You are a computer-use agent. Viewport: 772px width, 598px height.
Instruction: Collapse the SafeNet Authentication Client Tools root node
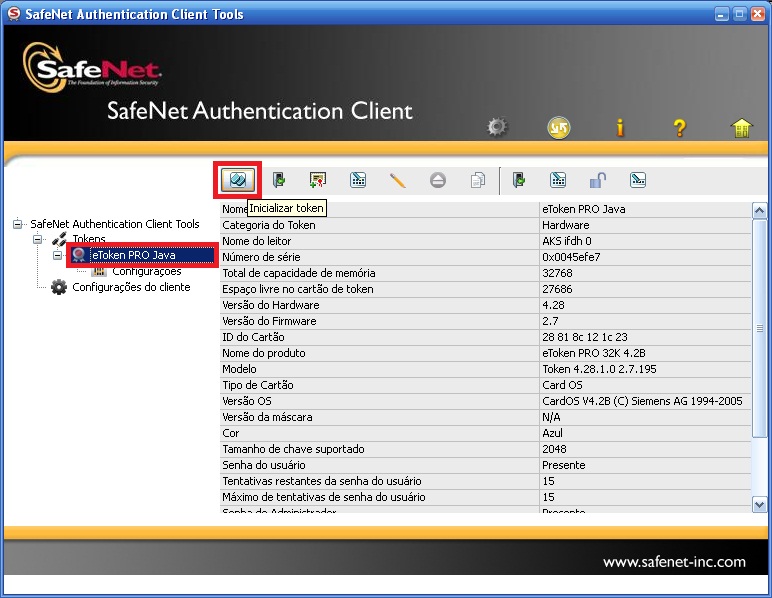pos(18,224)
